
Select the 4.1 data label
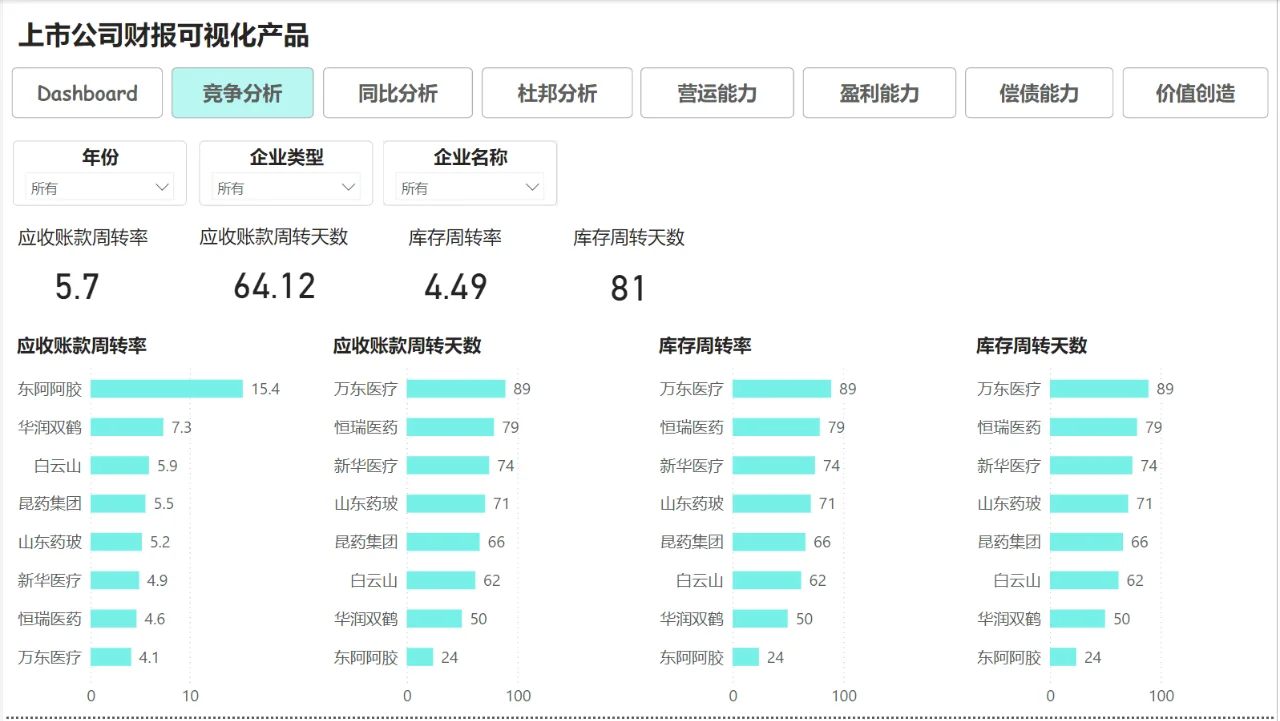[149, 657]
